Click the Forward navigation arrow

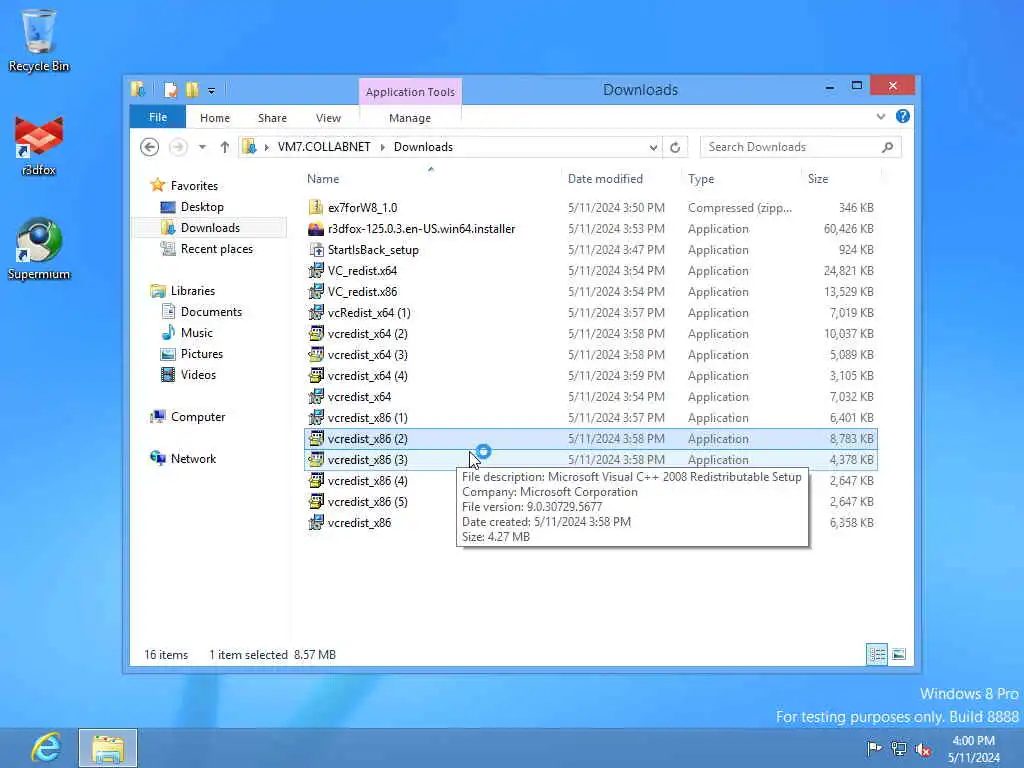[178, 147]
